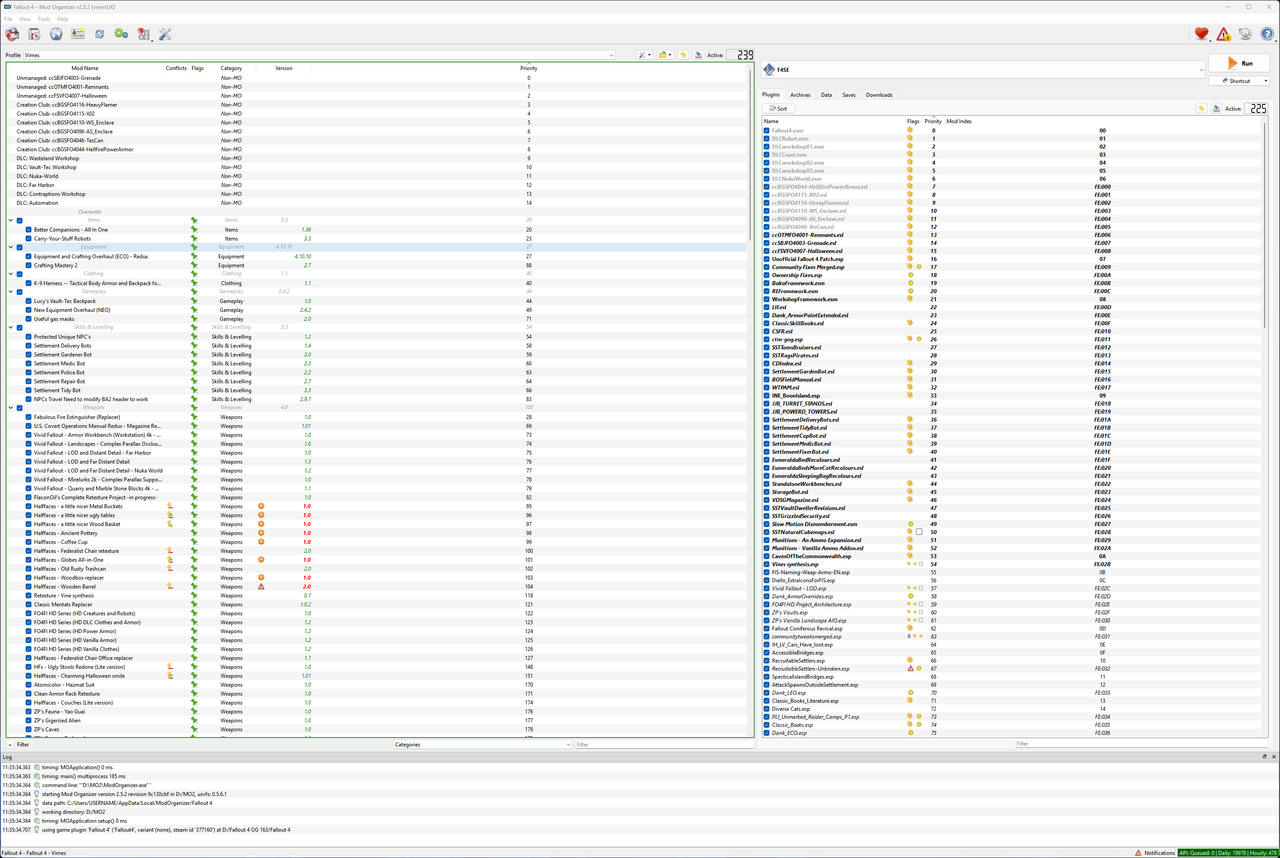Image resolution: width=1280 pixels, height=858 pixels.
Task: Install a new mod from archive icon
Action: tap(34, 33)
